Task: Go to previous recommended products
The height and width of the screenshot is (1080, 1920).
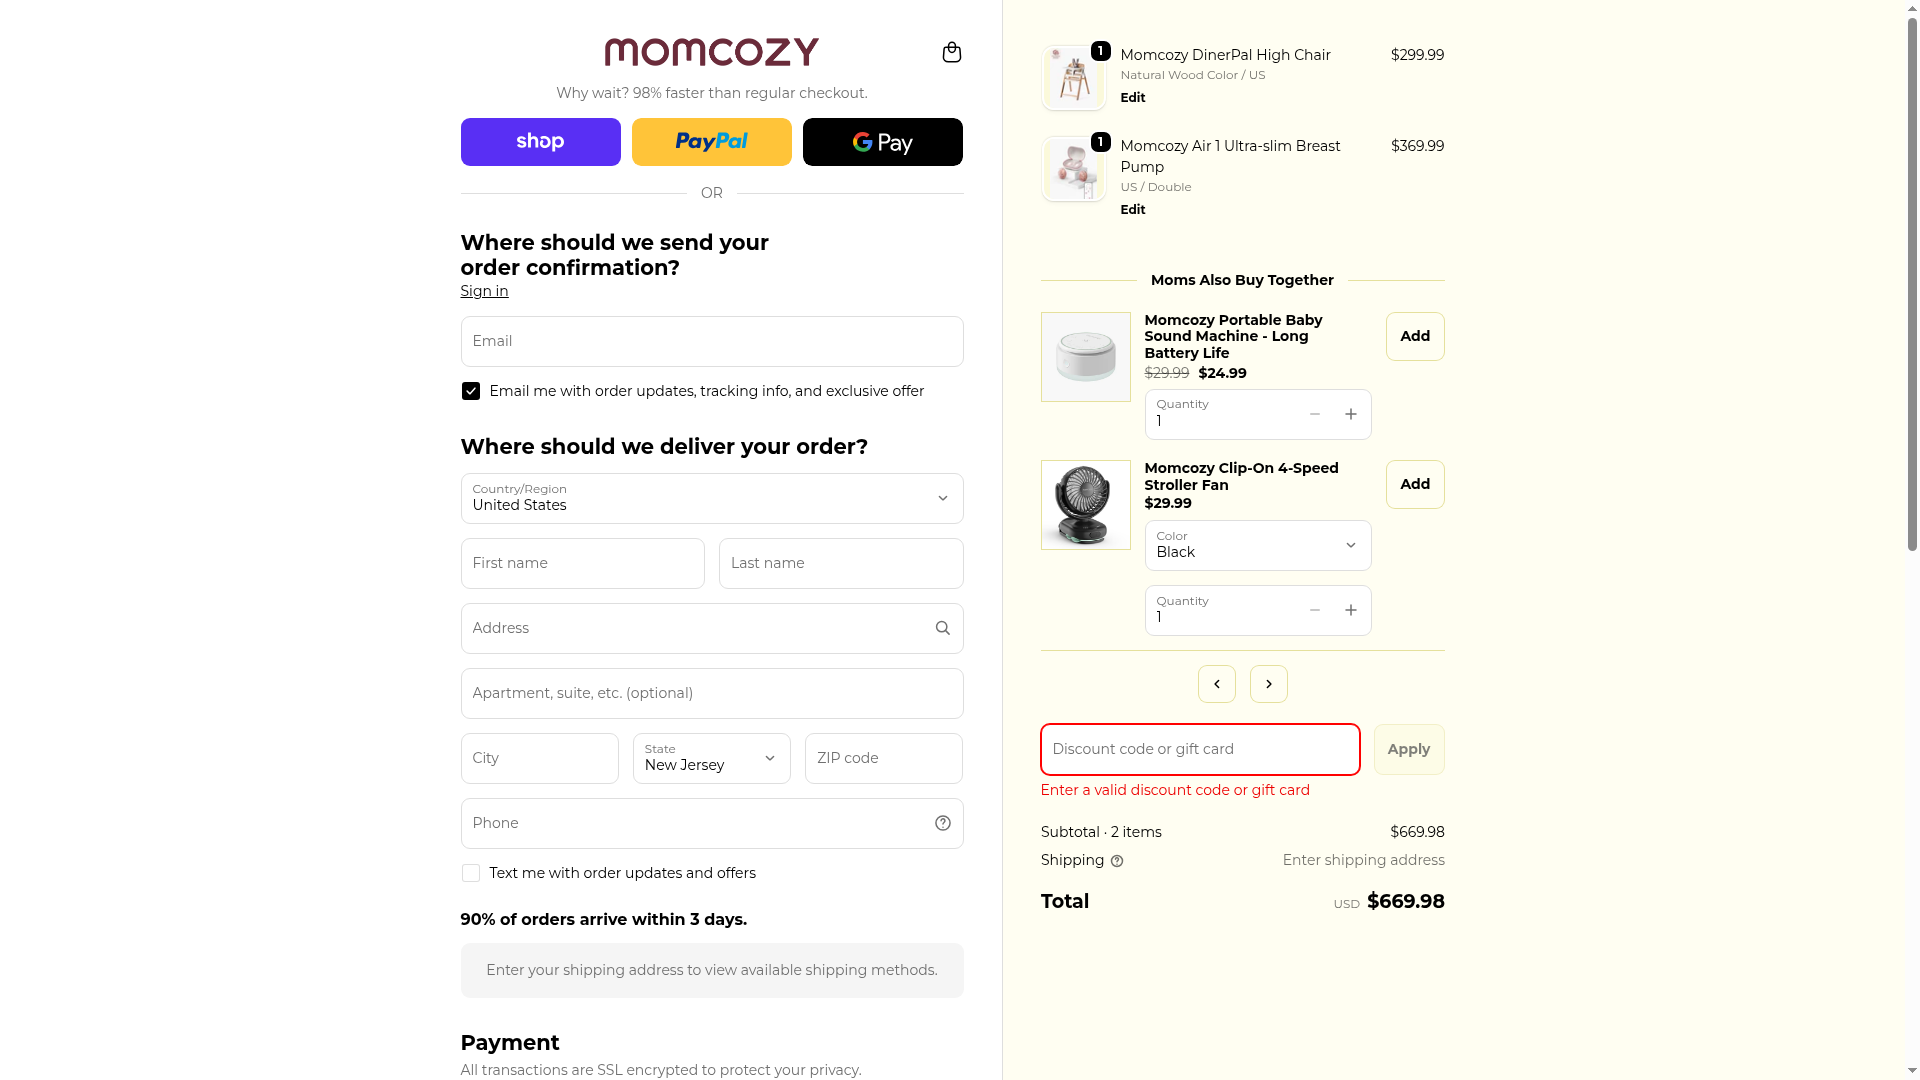Action: 1216,684
